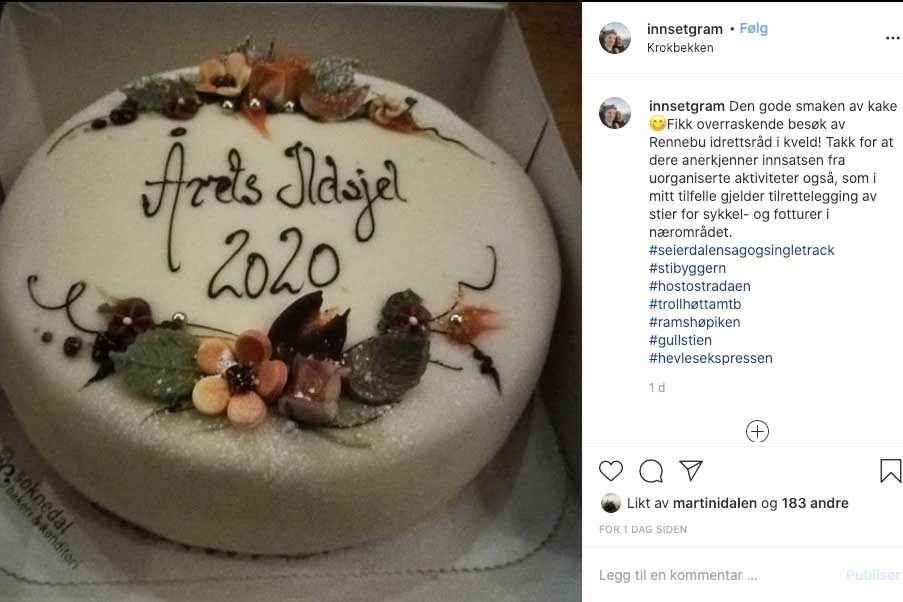This screenshot has width=903, height=602.
Task: Share the post via paper plane icon
Action: point(690,471)
